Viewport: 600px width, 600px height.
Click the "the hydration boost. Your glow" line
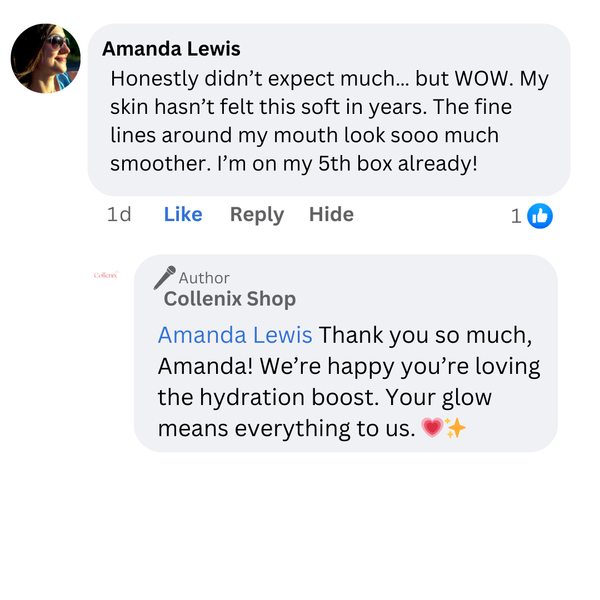coord(325,398)
